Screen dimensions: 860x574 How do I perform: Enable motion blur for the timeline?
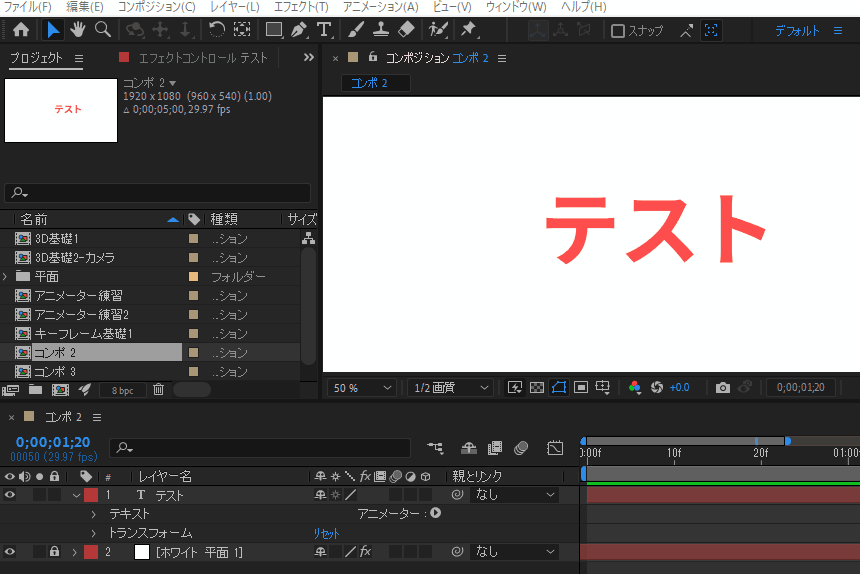tap(521, 448)
